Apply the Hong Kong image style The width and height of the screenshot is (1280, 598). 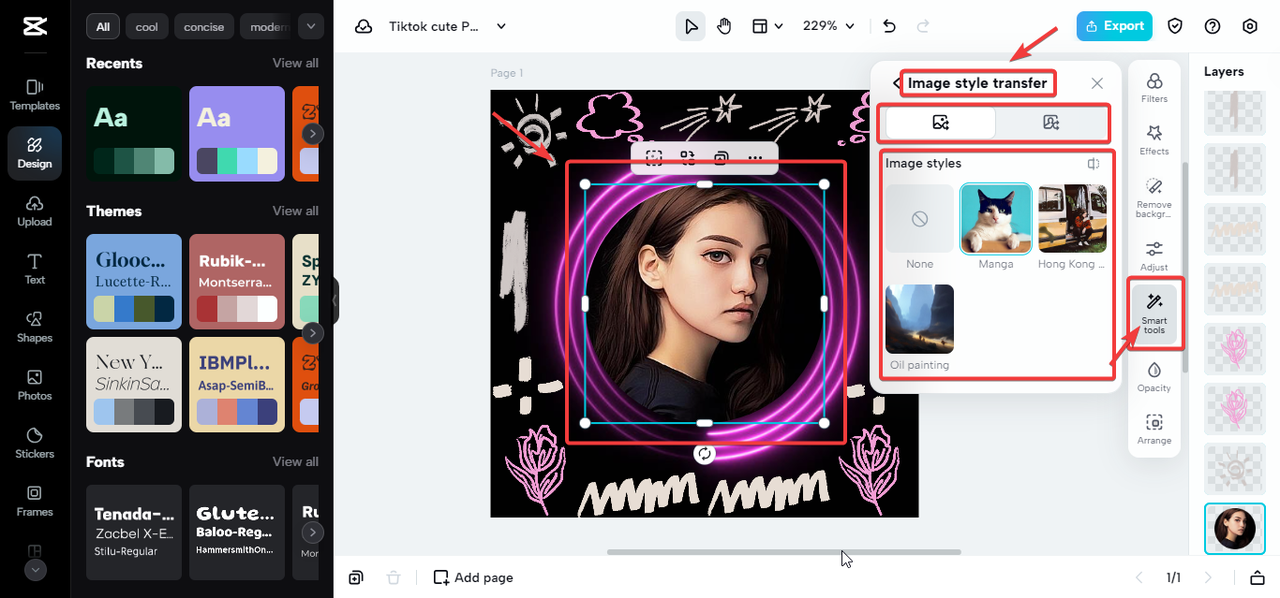tap(1072, 227)
